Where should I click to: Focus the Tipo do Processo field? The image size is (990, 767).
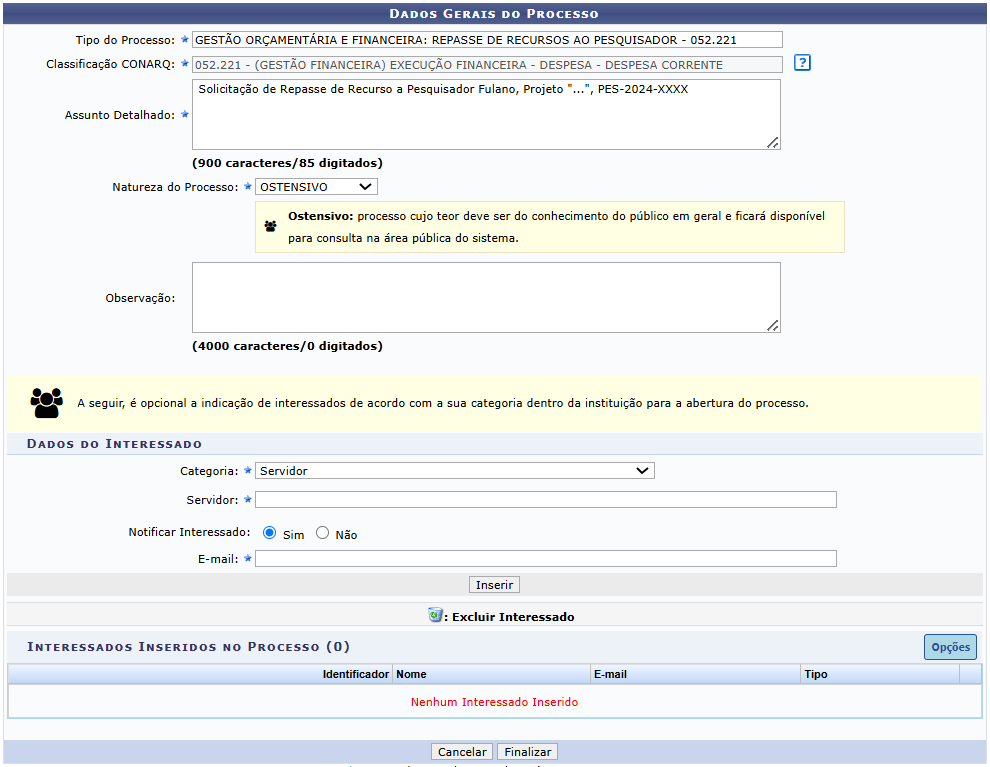487,40
